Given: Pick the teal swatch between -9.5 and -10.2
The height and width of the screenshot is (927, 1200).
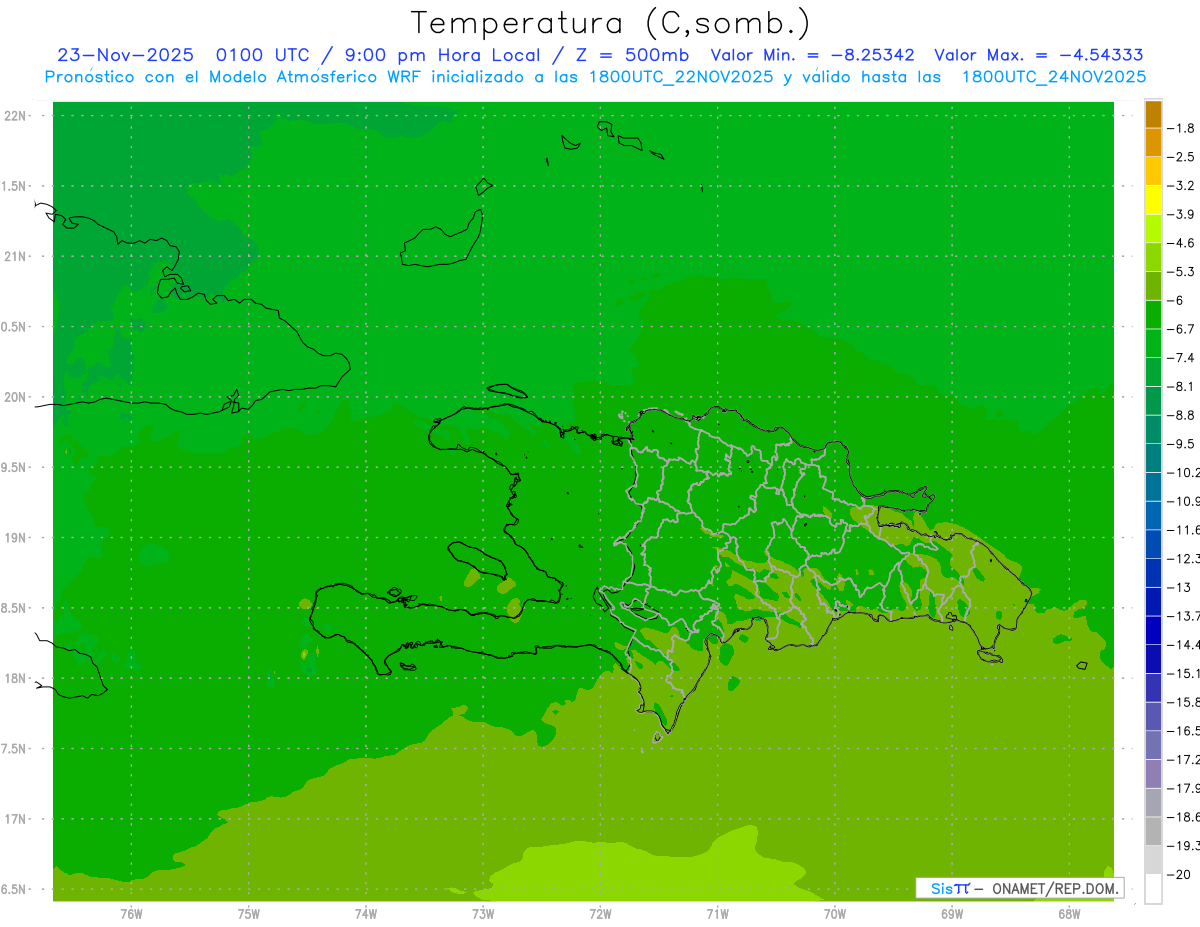Looking at the screenshot, I should (1153, 458).
